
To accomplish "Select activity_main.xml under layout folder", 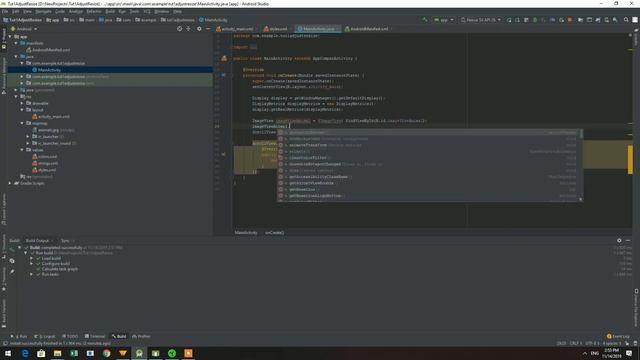I will [x=53, y=117].
